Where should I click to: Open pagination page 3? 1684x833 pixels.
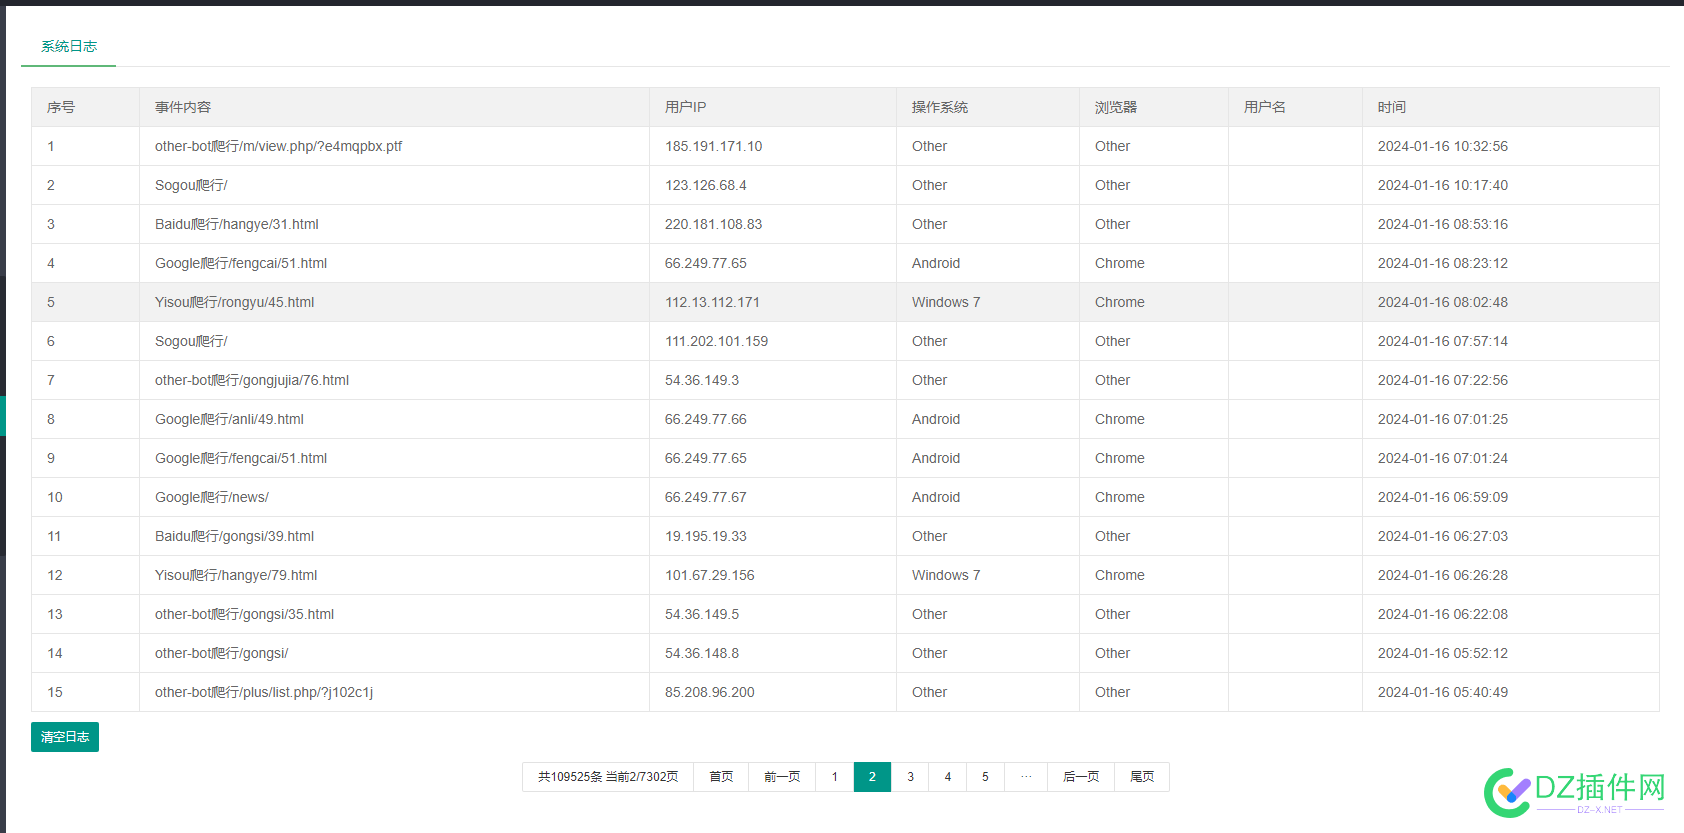coord(910,777)
